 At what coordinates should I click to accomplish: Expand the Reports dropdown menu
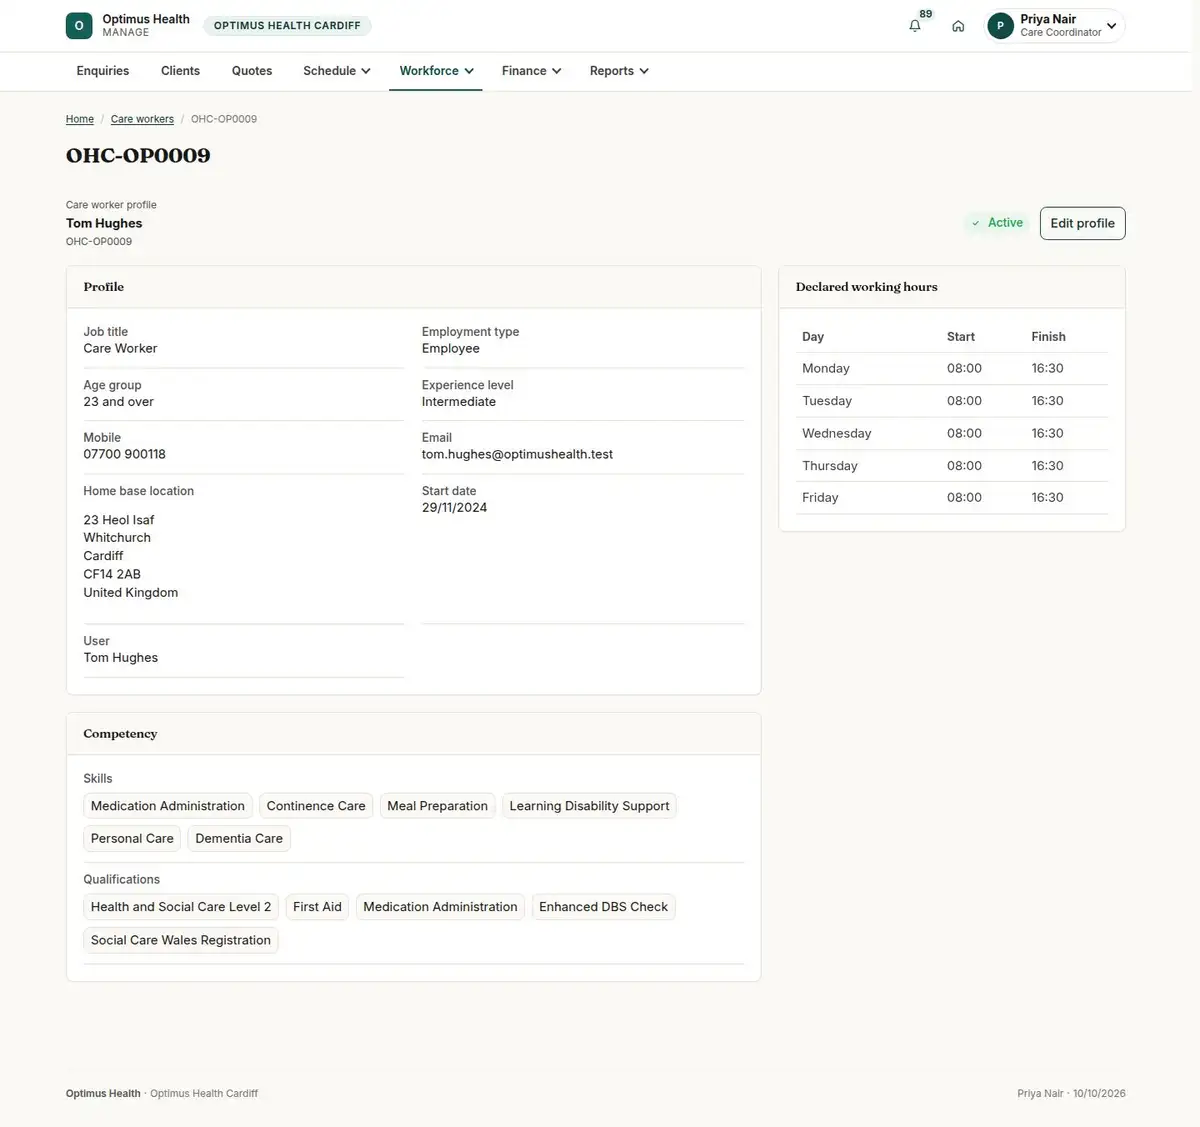pos(619,71)
